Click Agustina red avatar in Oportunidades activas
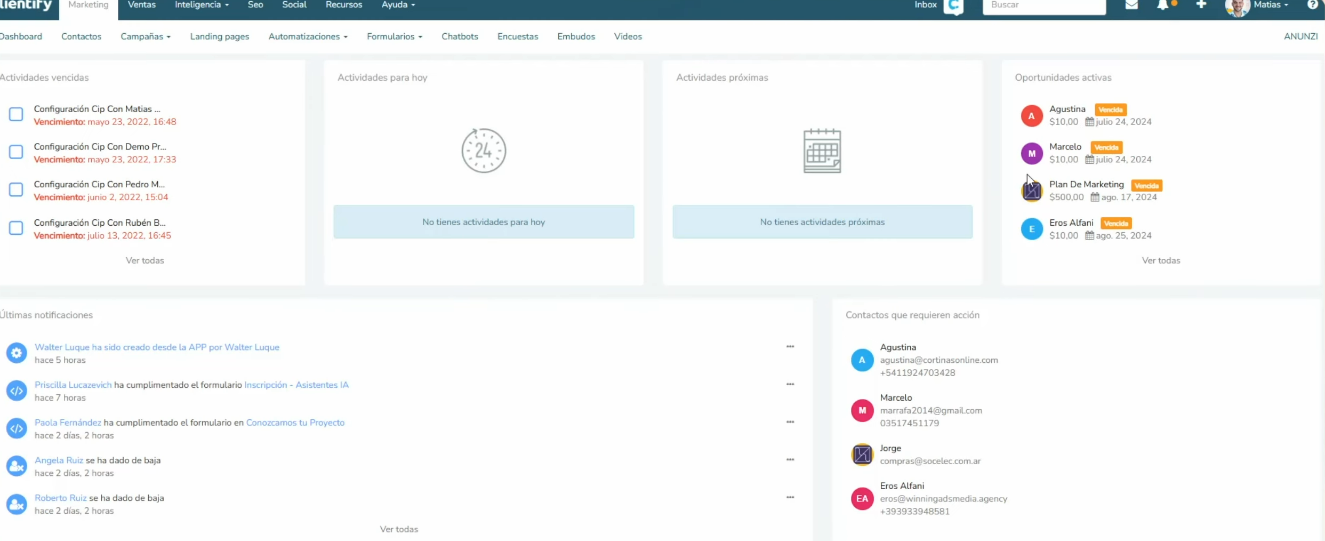This screenshot has height=541, width=1325. 1032,115
